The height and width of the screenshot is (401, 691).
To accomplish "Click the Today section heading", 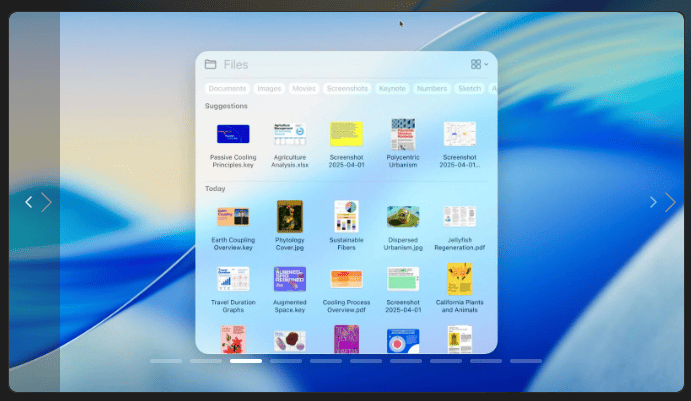I will (215, 189).
